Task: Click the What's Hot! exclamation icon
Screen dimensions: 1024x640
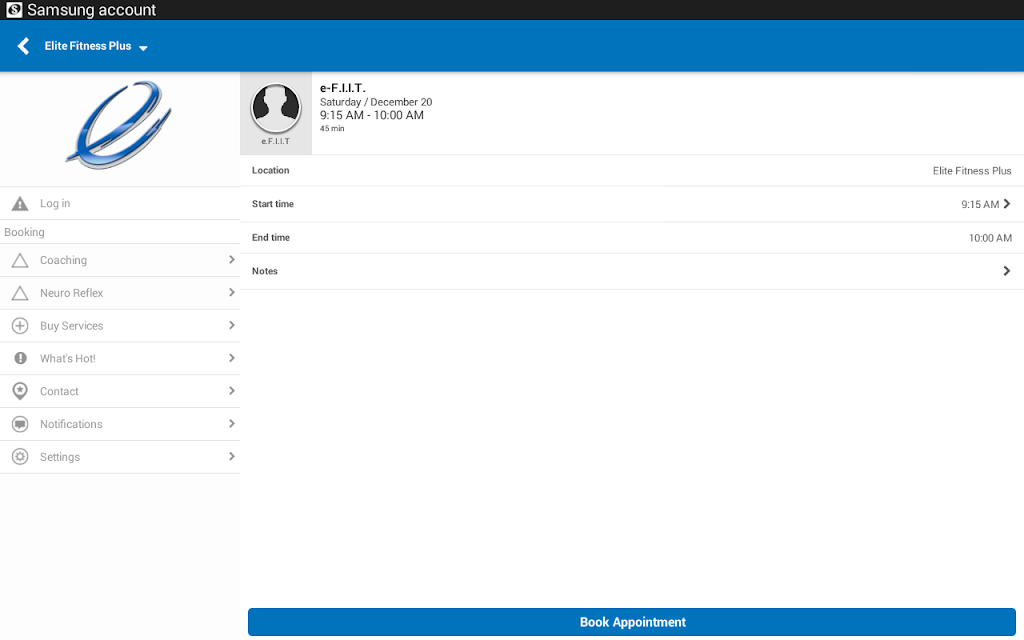Action: 20,358
